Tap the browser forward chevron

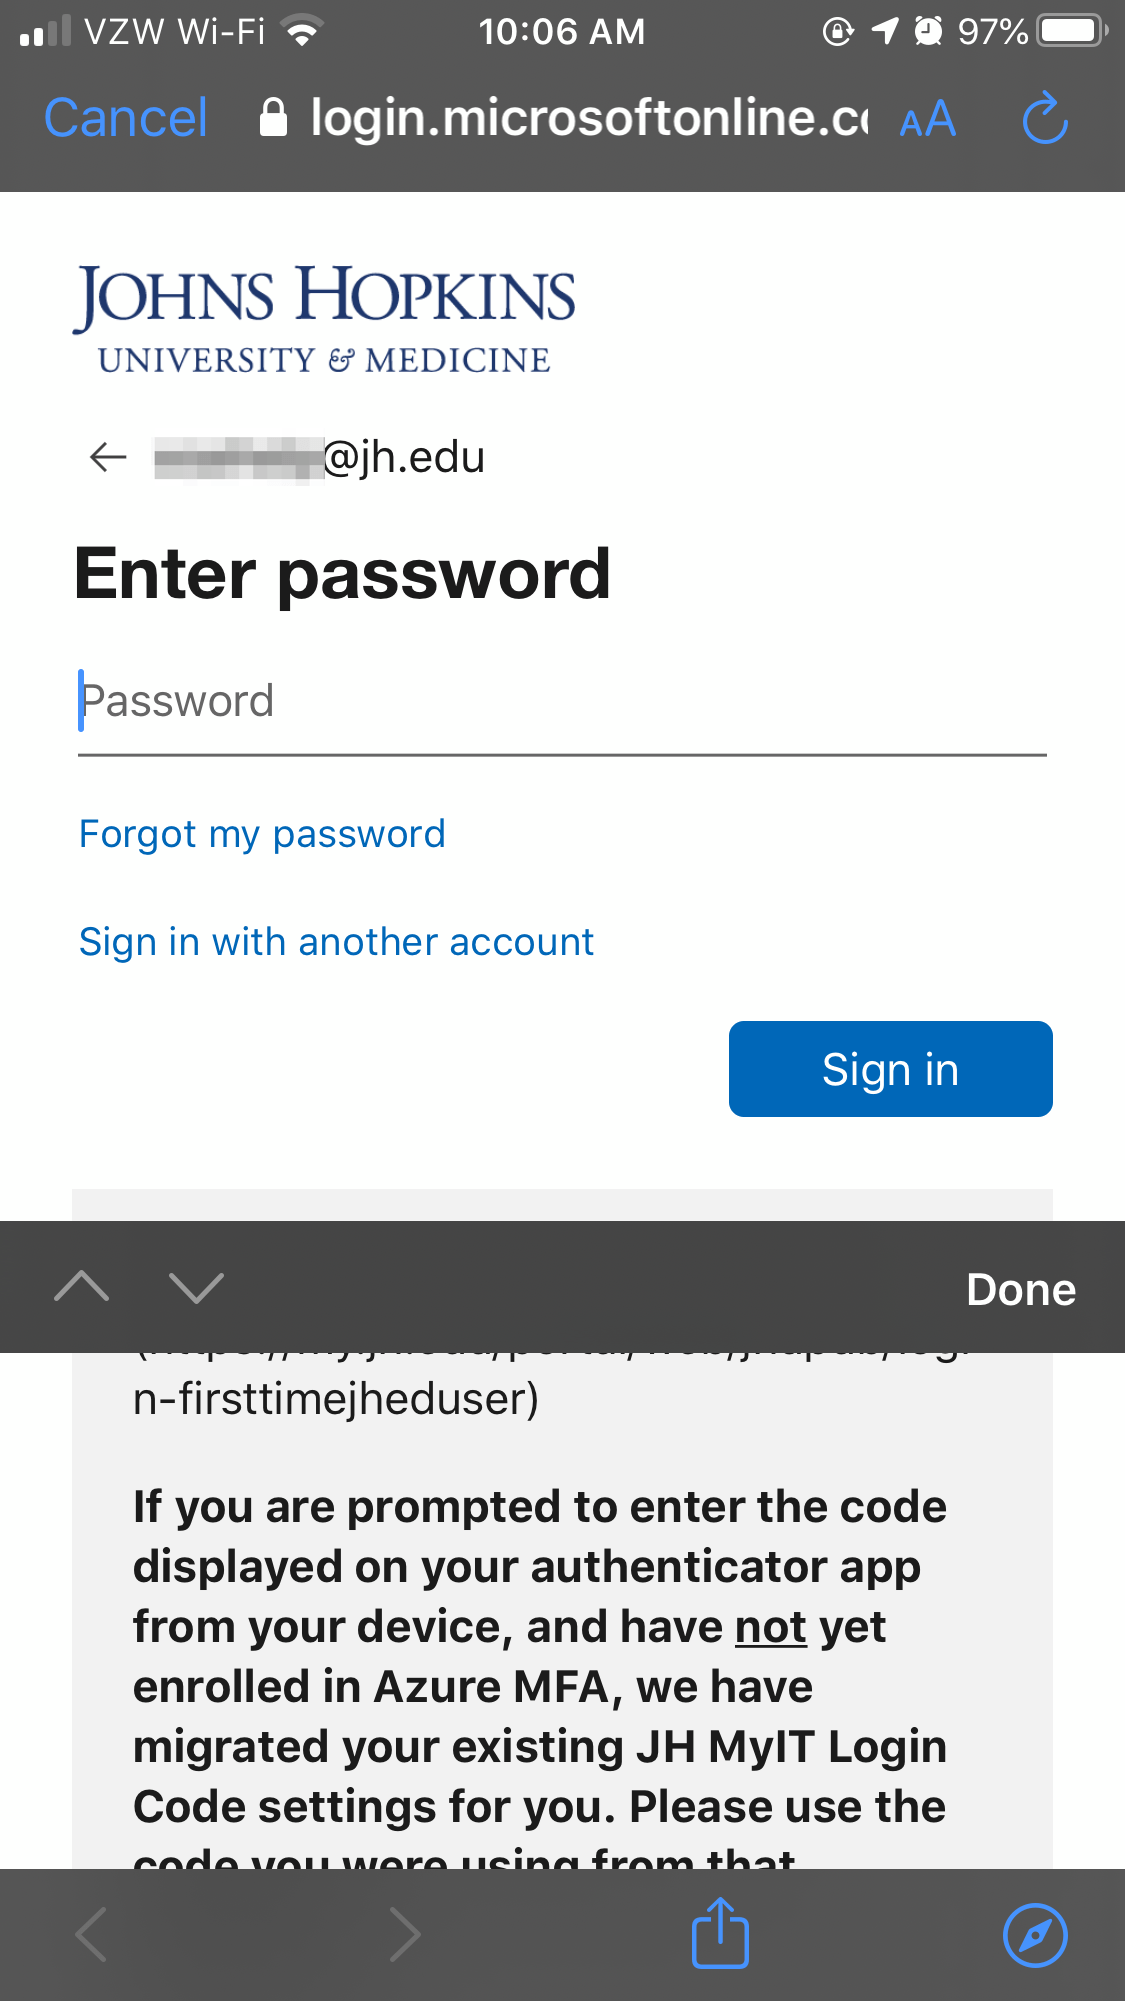404,1935
